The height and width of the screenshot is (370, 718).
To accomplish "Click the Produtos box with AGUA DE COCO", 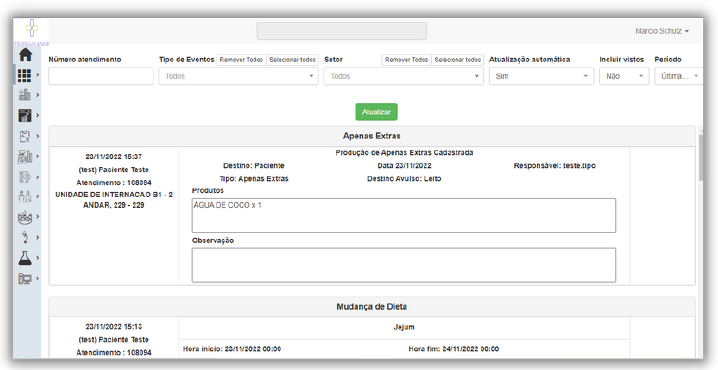I will pos(403,215).
